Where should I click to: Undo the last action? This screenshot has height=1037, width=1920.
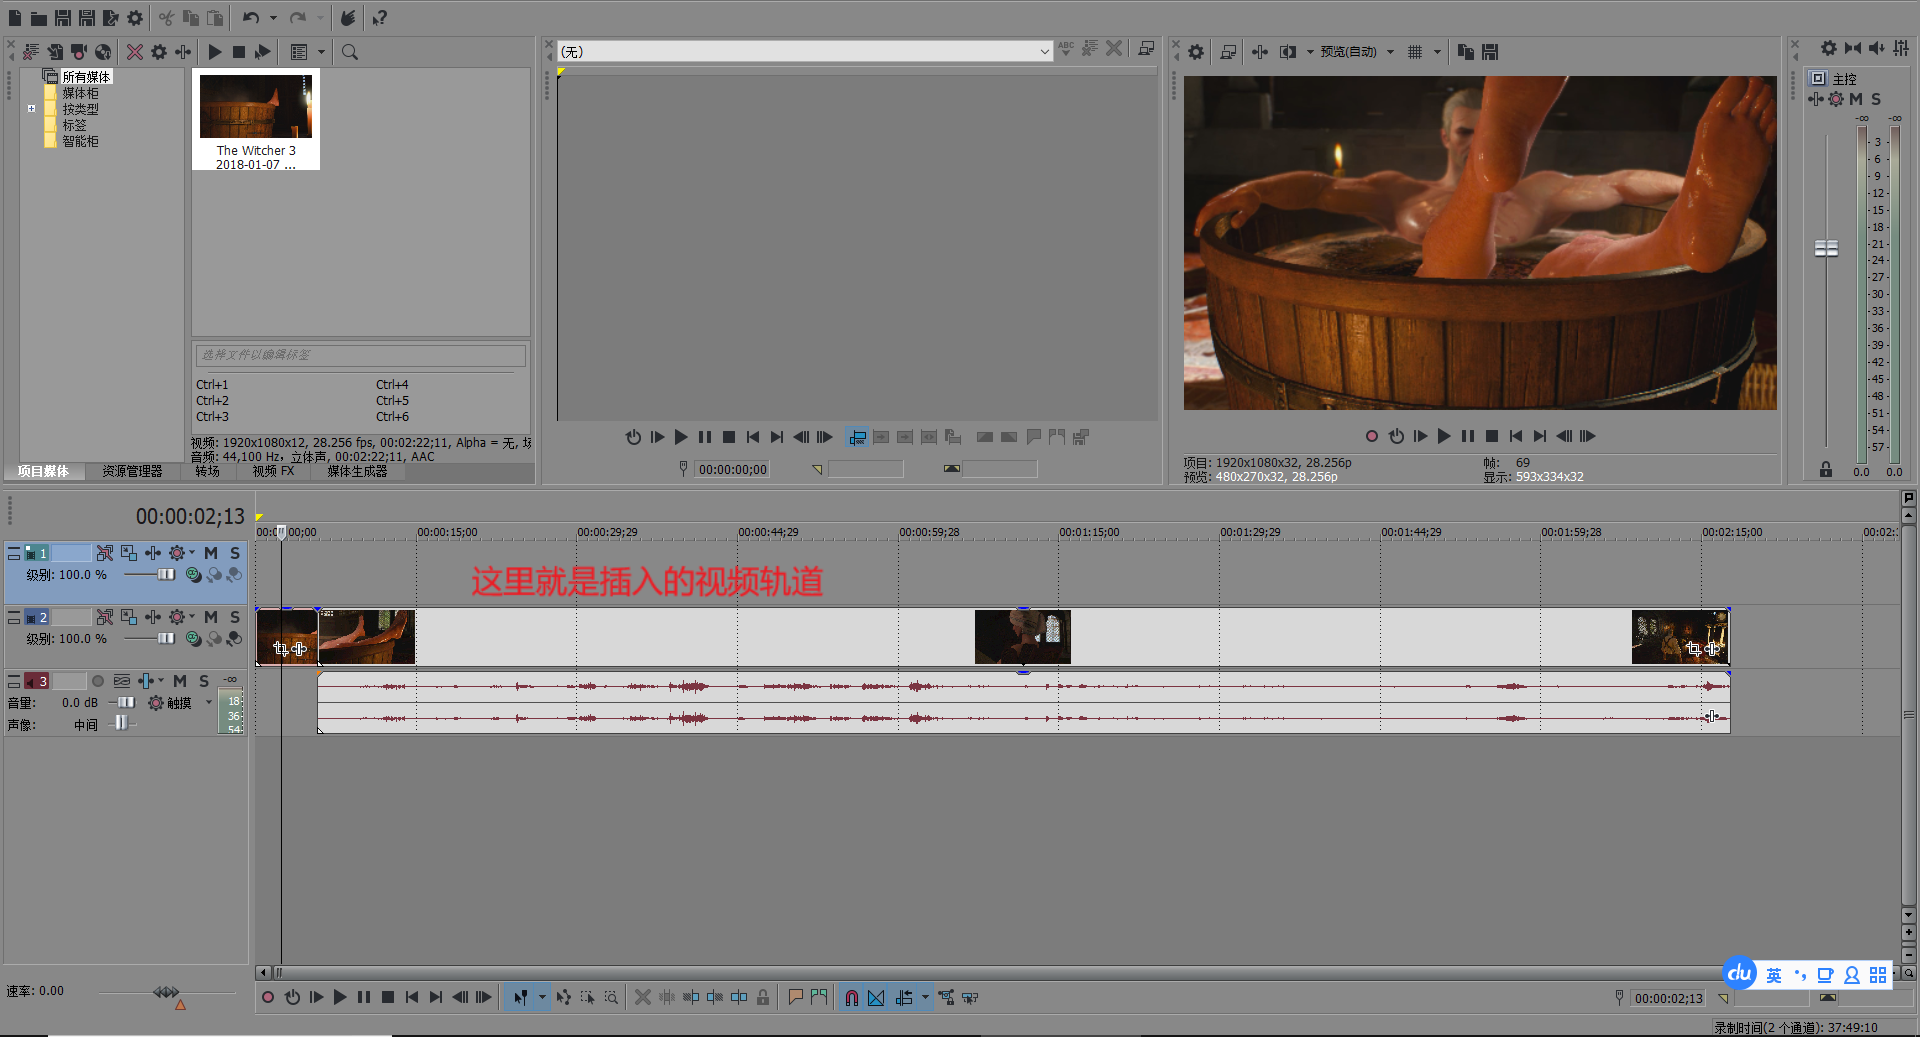[x=251, y=18]
